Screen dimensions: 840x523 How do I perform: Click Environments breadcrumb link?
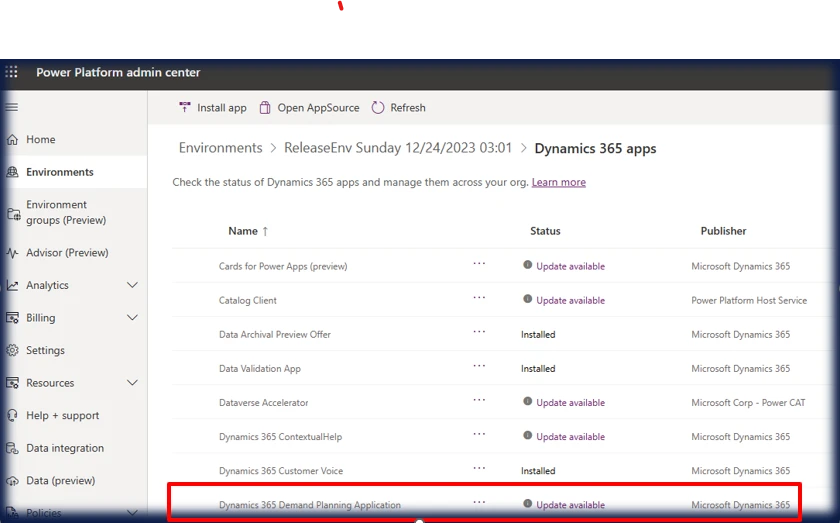coord(221,148)
